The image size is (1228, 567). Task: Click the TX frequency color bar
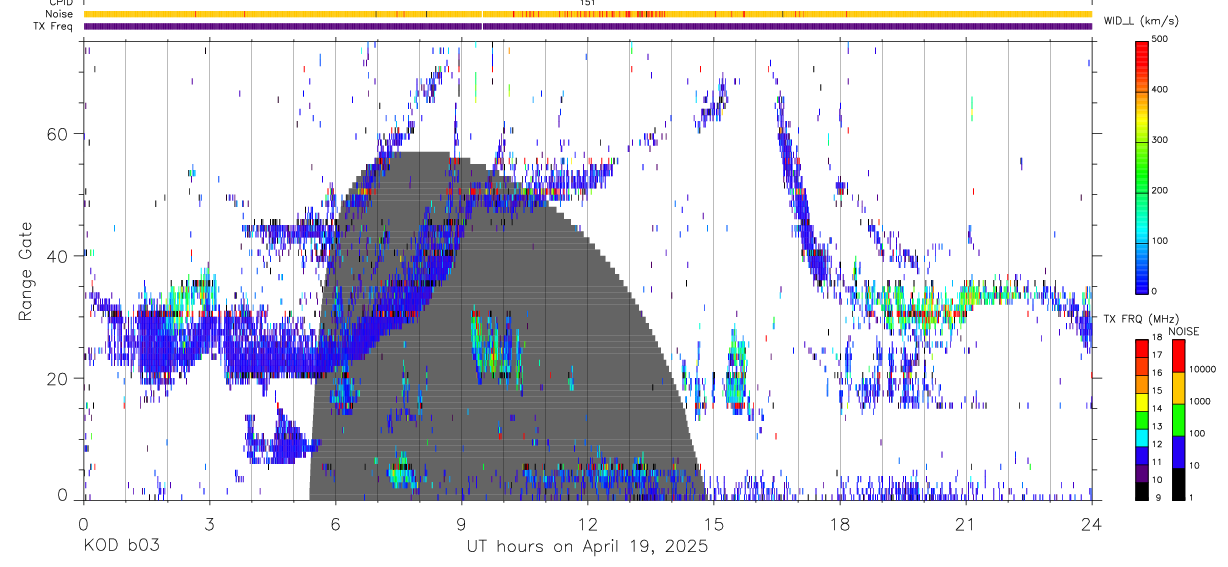1142,419
